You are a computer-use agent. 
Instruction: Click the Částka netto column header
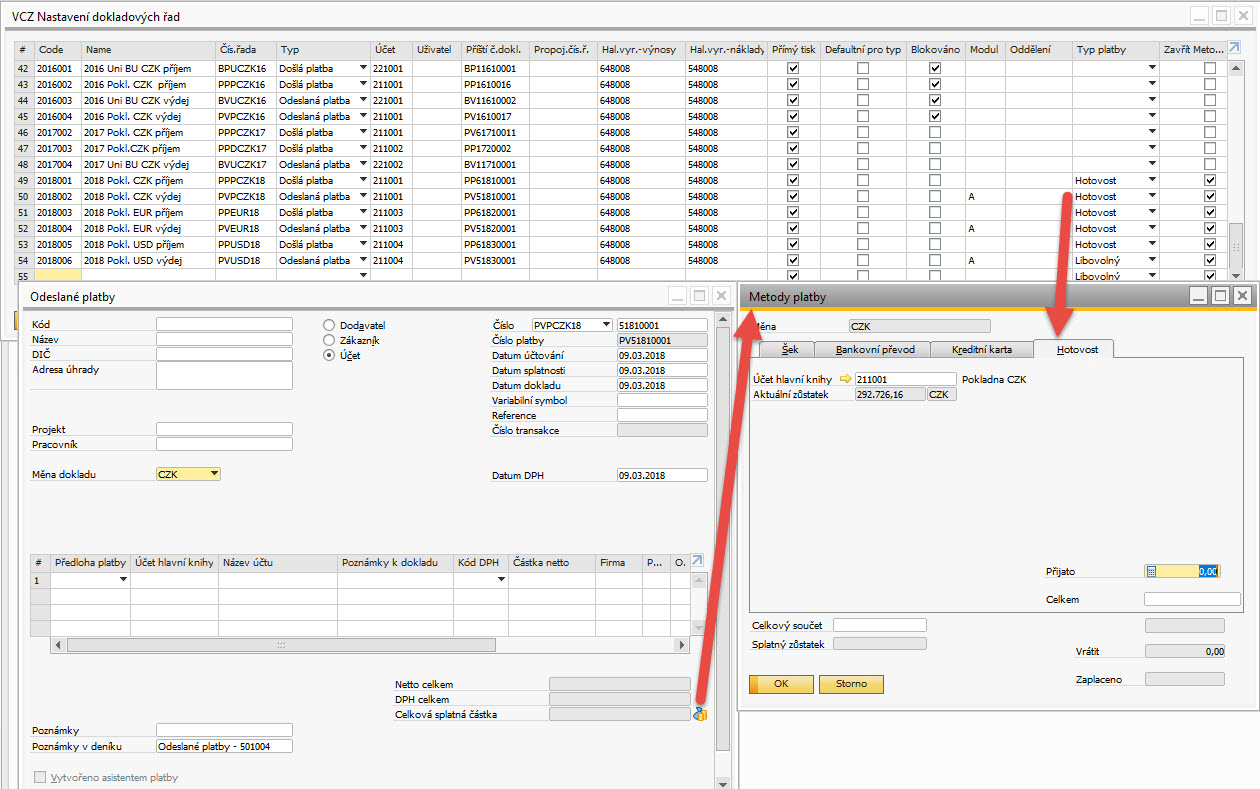552,563
